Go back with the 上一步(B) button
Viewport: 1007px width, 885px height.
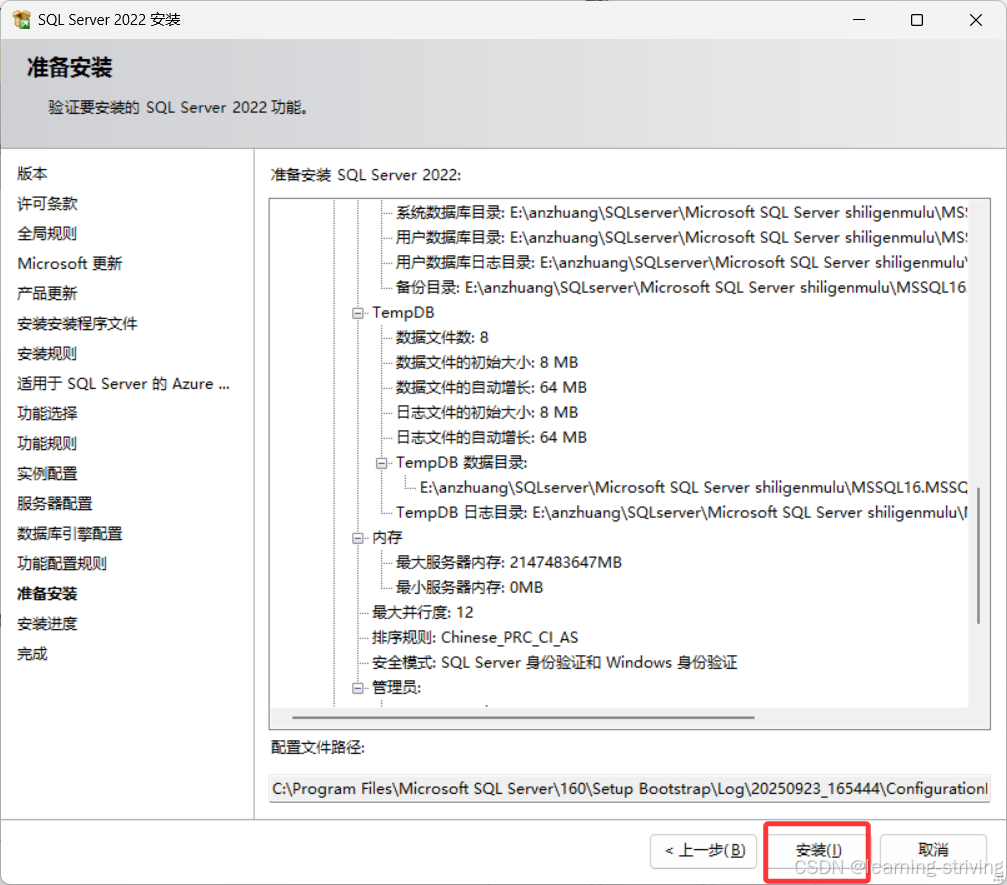[704, 850]
